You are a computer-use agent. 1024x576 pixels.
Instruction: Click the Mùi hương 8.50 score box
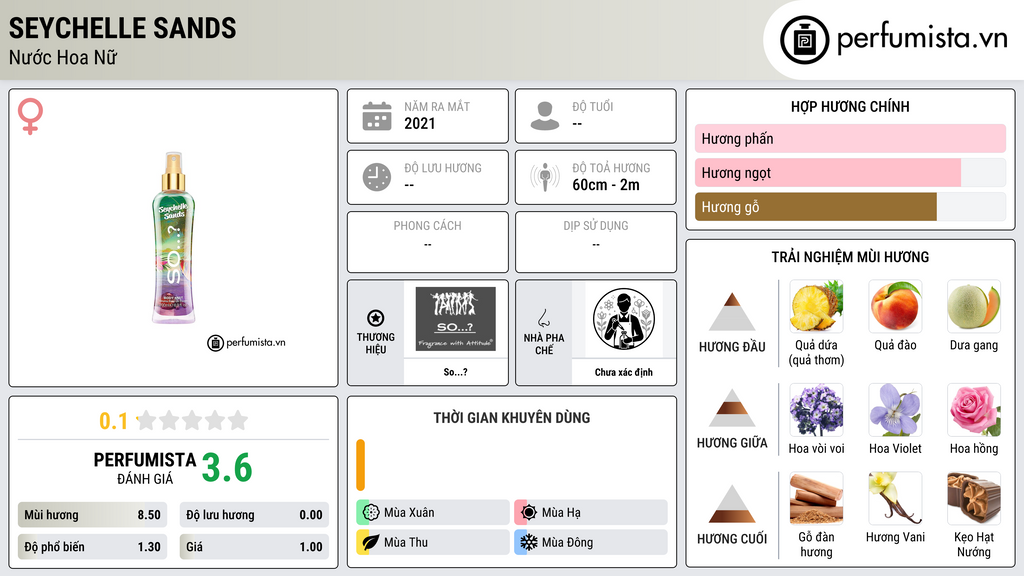[x=92, y=515]
